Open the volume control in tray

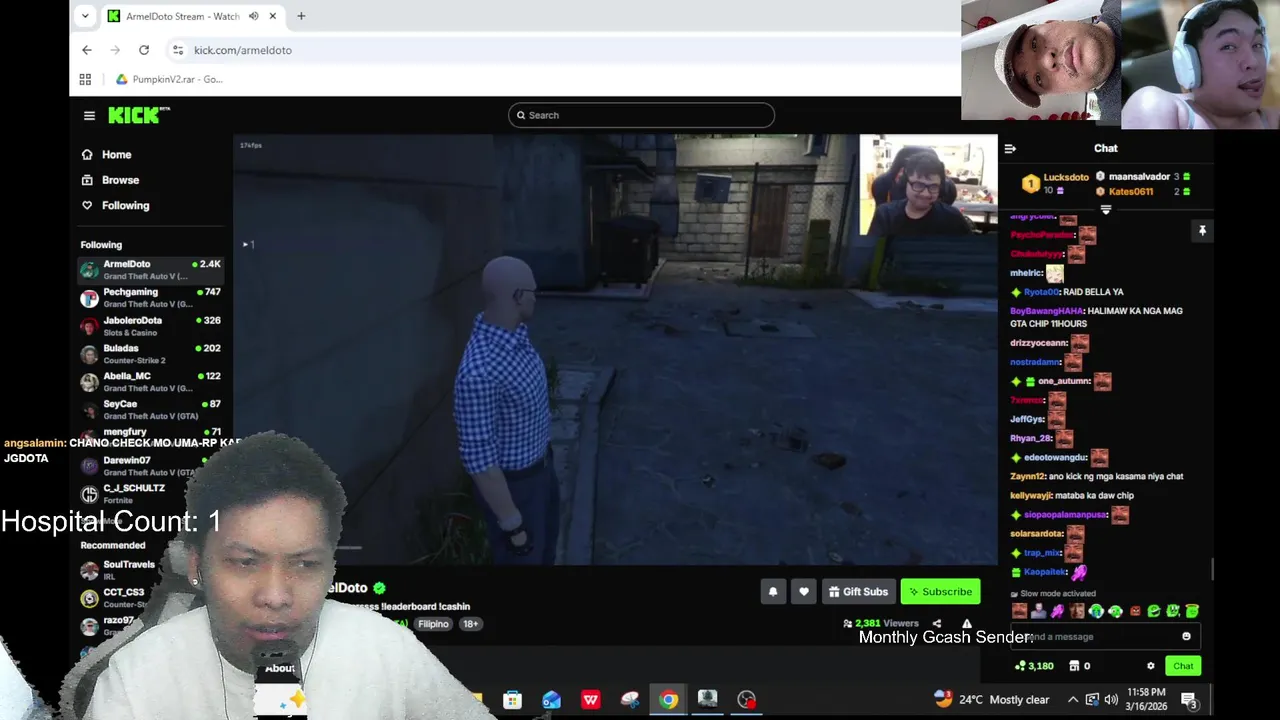point(1111,700)
